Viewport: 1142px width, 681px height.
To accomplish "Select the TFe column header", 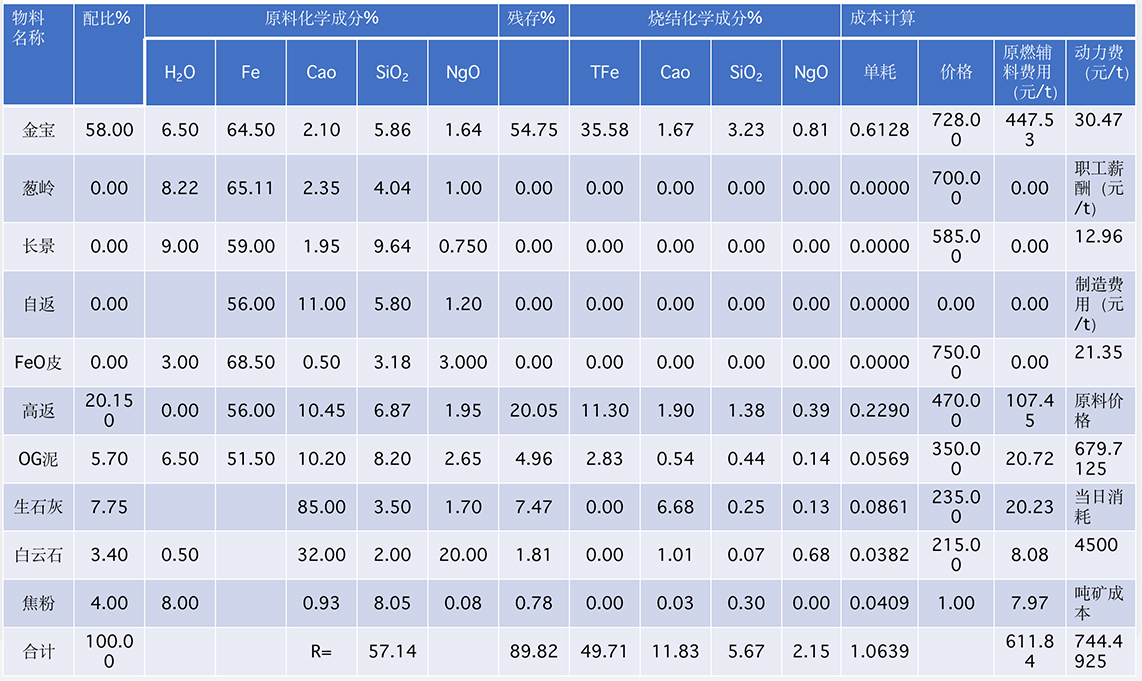I will [x=604, y=72].
